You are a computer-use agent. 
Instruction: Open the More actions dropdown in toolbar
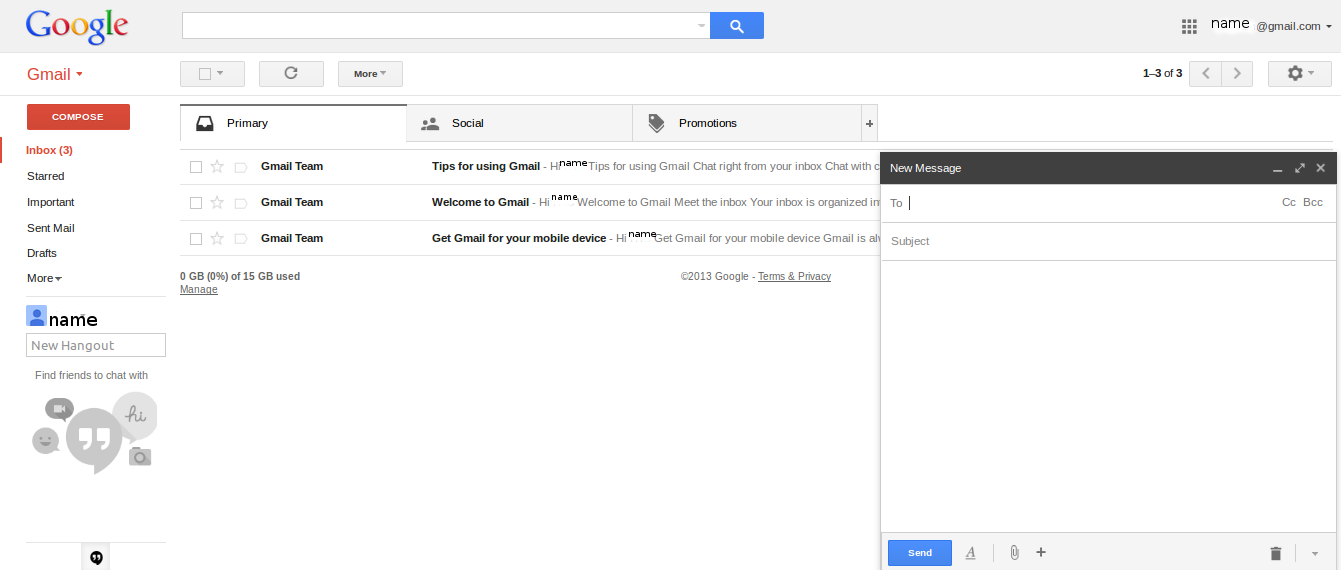coord(370,73)
